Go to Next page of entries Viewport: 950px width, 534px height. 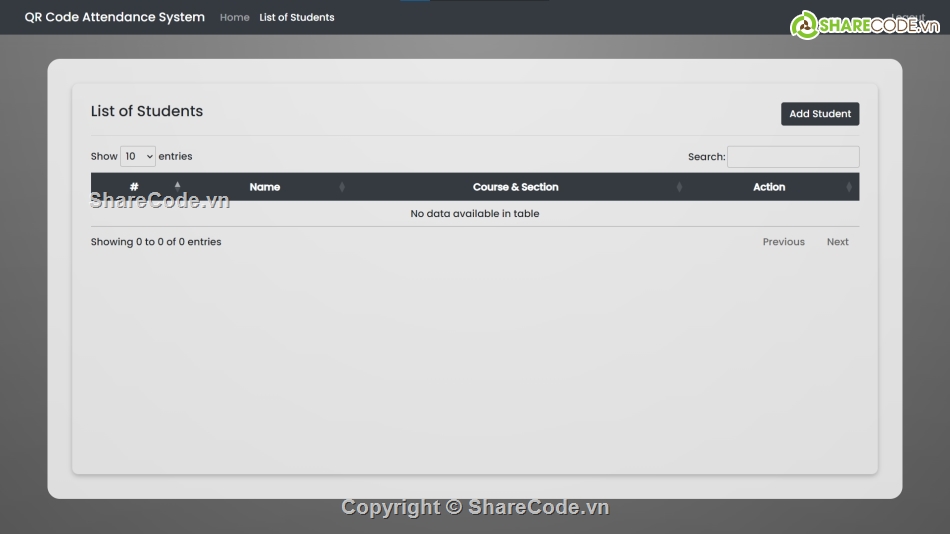[837, 242]
